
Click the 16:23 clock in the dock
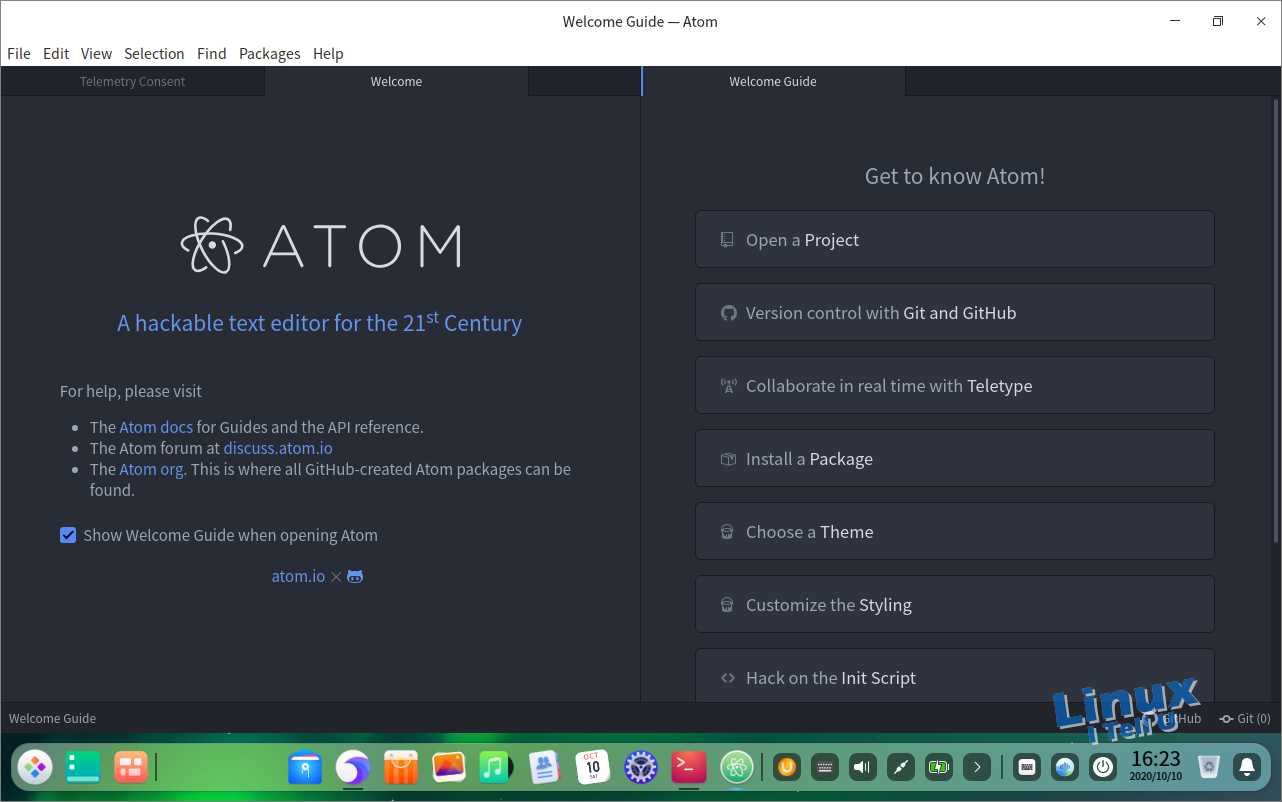(x=1155, y=766)
